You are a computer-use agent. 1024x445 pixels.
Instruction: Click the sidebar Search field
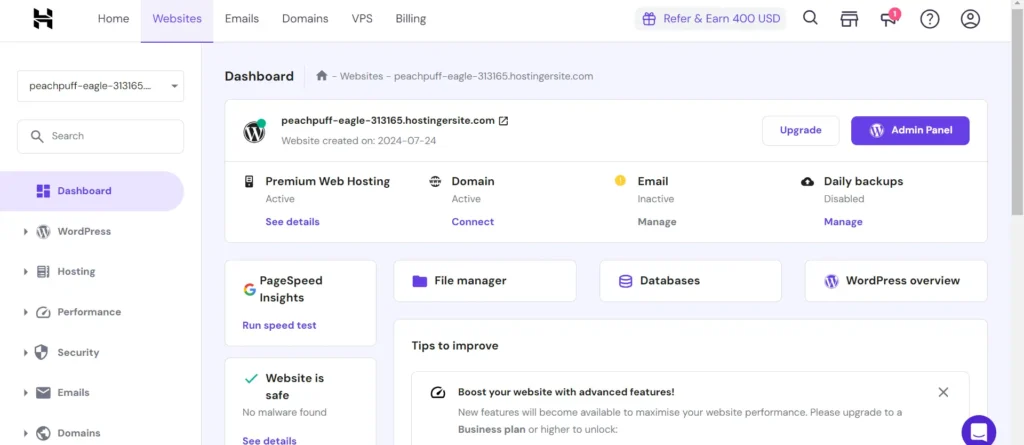pyautogui.click(x=101, y=136)
